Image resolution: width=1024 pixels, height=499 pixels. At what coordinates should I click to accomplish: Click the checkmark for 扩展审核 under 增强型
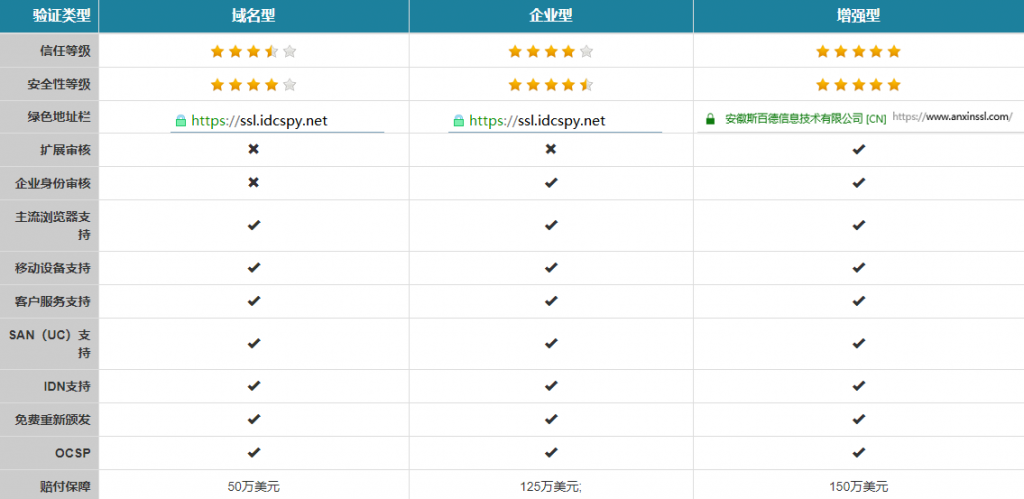point(858,150)
